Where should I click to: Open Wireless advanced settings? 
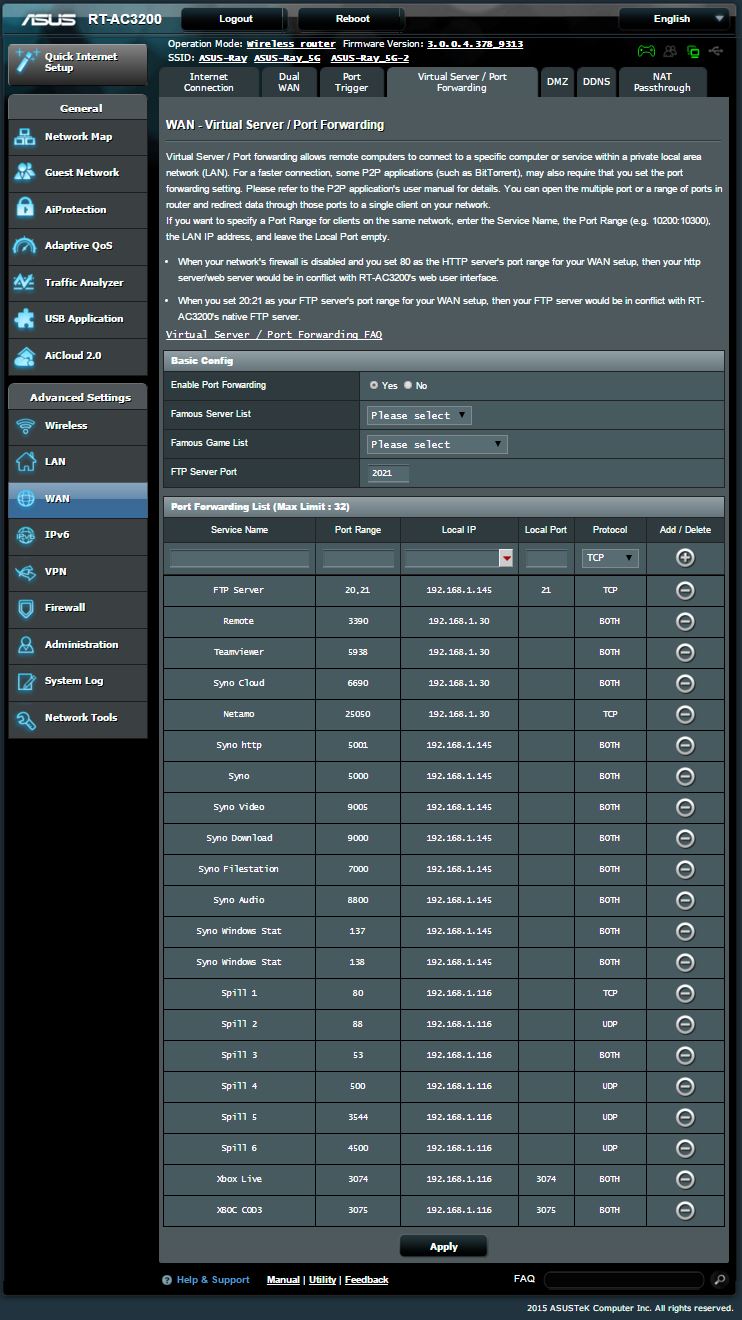coord(78,426)
